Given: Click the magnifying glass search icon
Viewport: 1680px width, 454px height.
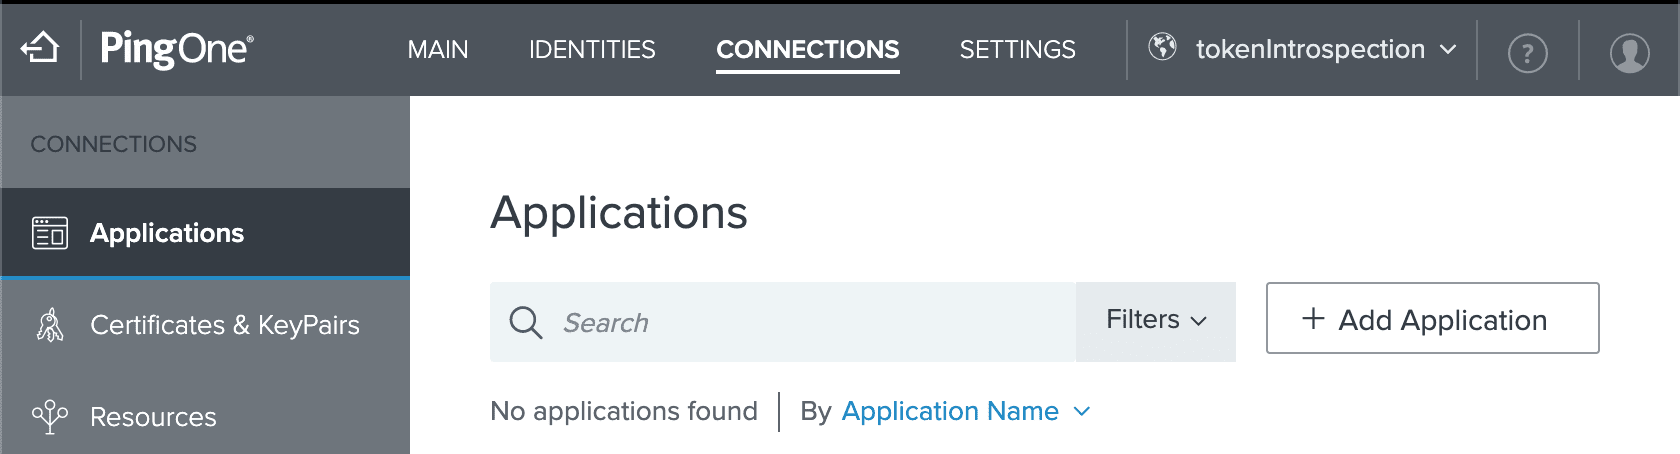Looking at the screenshot, I should [x=525, y=322].
